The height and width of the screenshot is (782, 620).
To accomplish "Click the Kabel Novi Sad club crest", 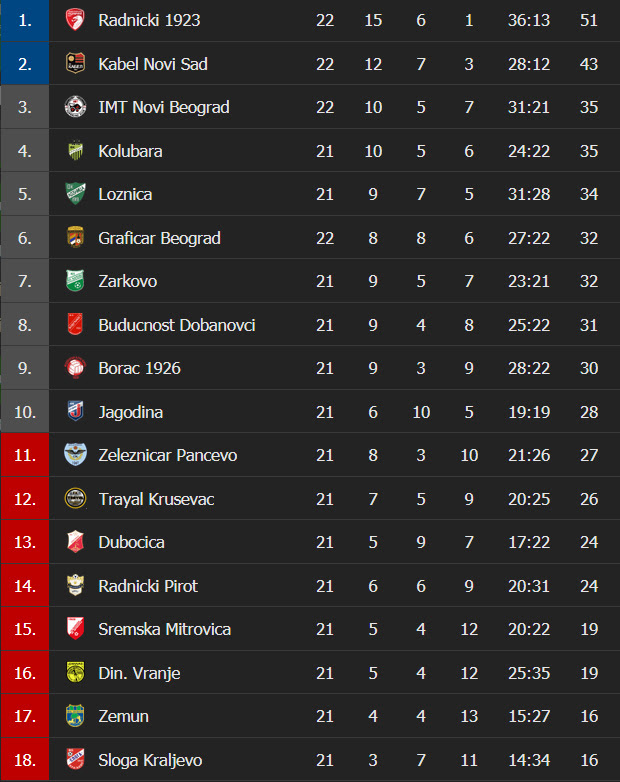I will pyautogui.click(x=75, y=63).
